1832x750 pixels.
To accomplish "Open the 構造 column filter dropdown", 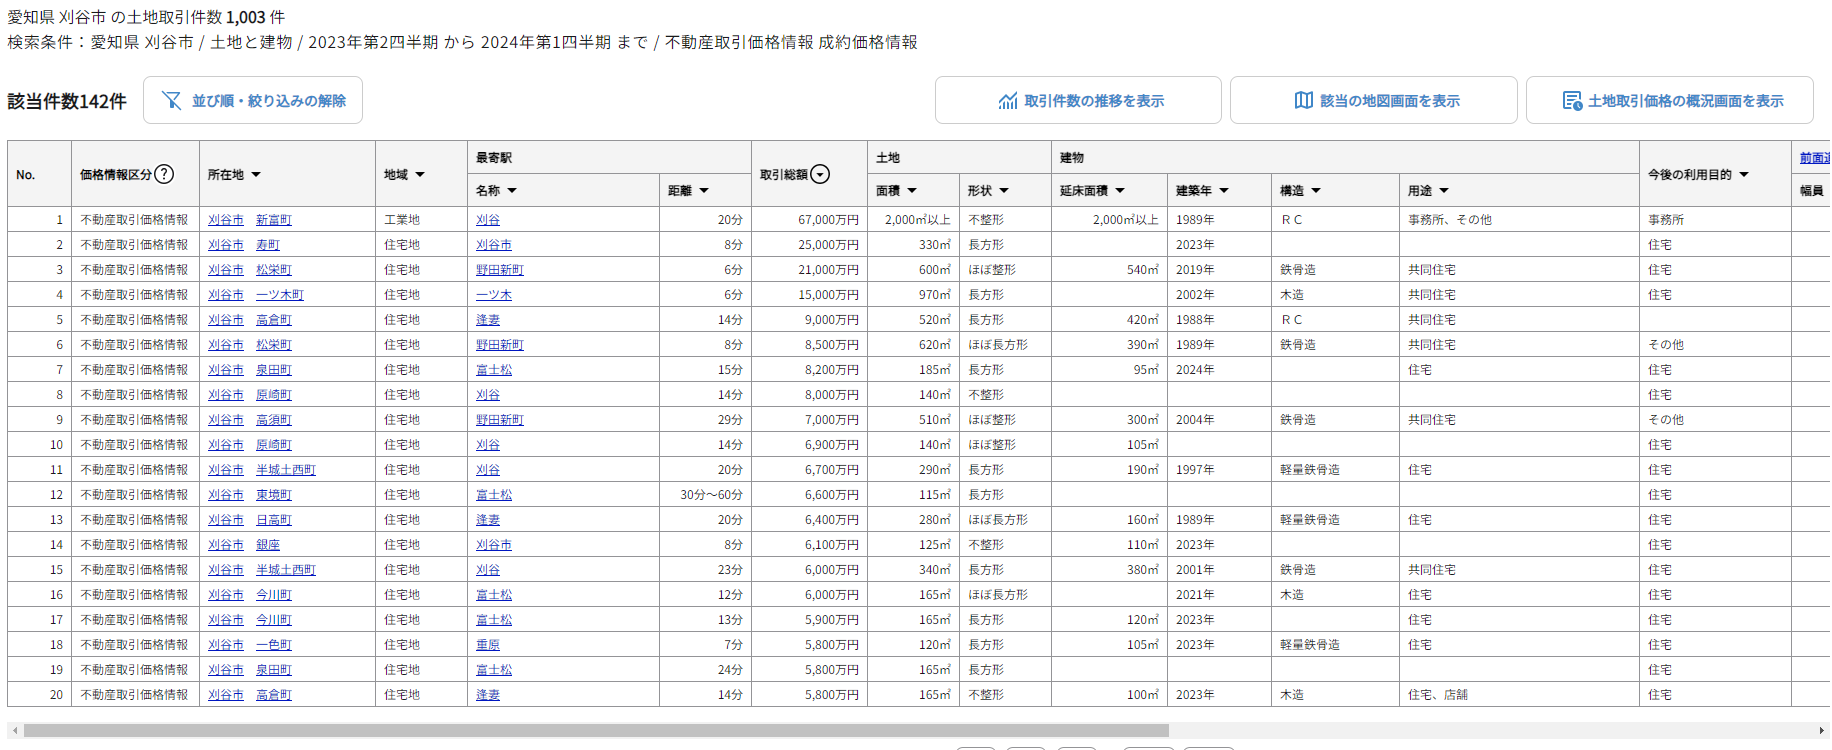I will (1316, 191).
